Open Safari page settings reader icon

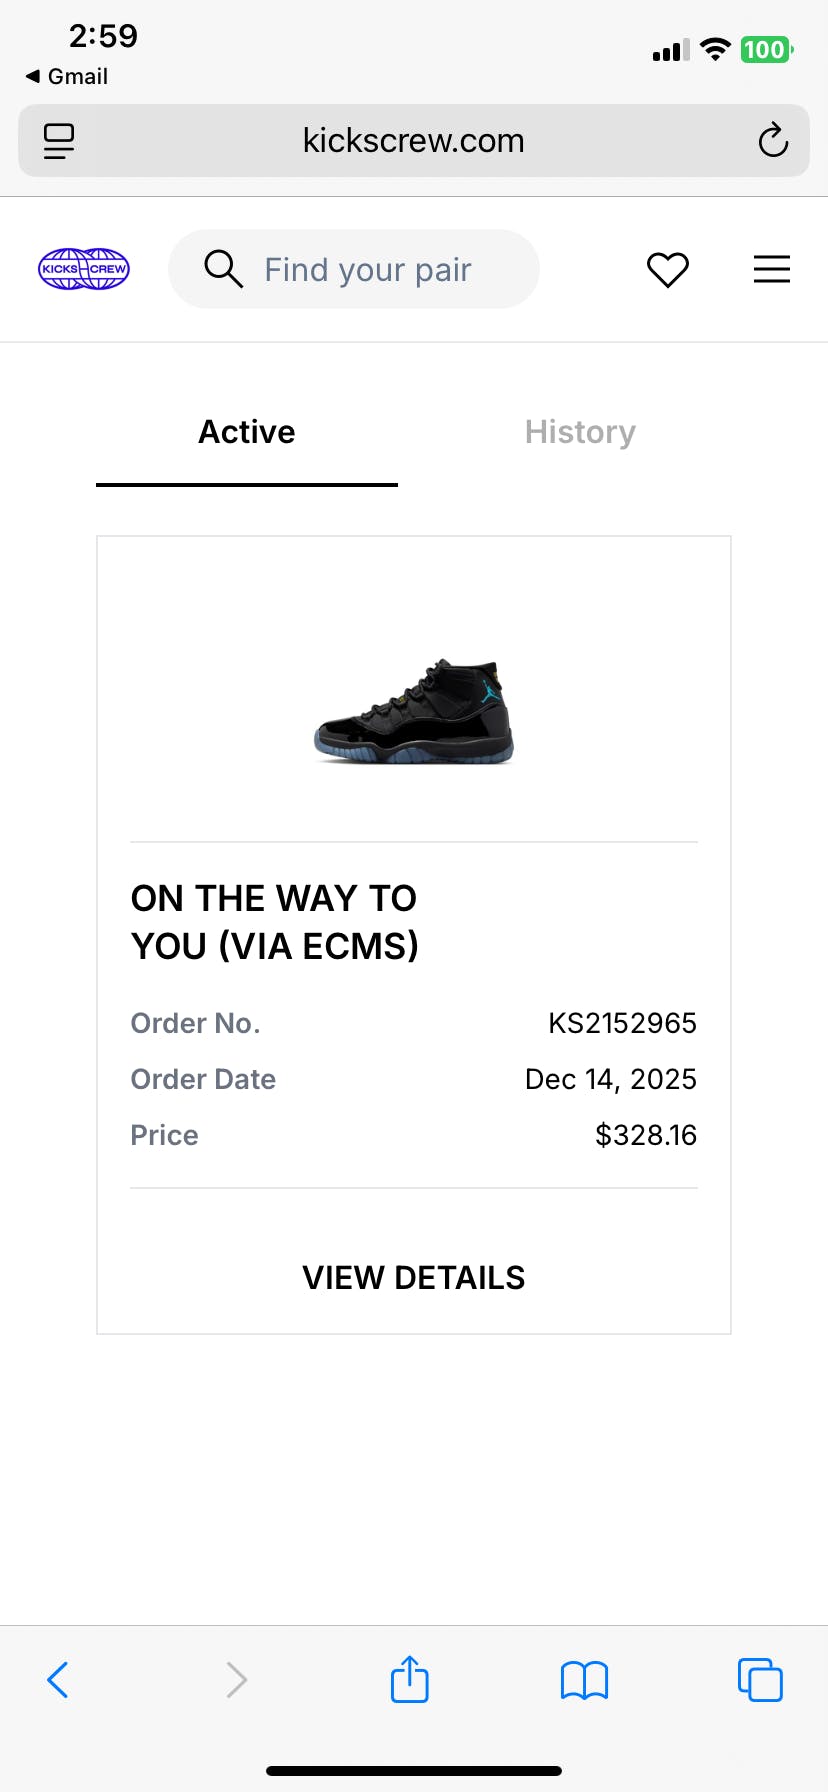point(59,141)
